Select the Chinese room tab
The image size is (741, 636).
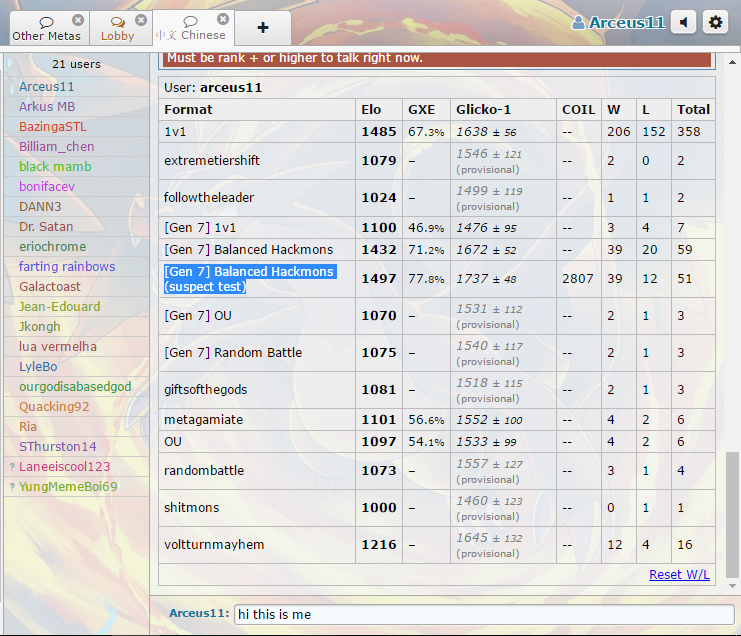[190, 29]
